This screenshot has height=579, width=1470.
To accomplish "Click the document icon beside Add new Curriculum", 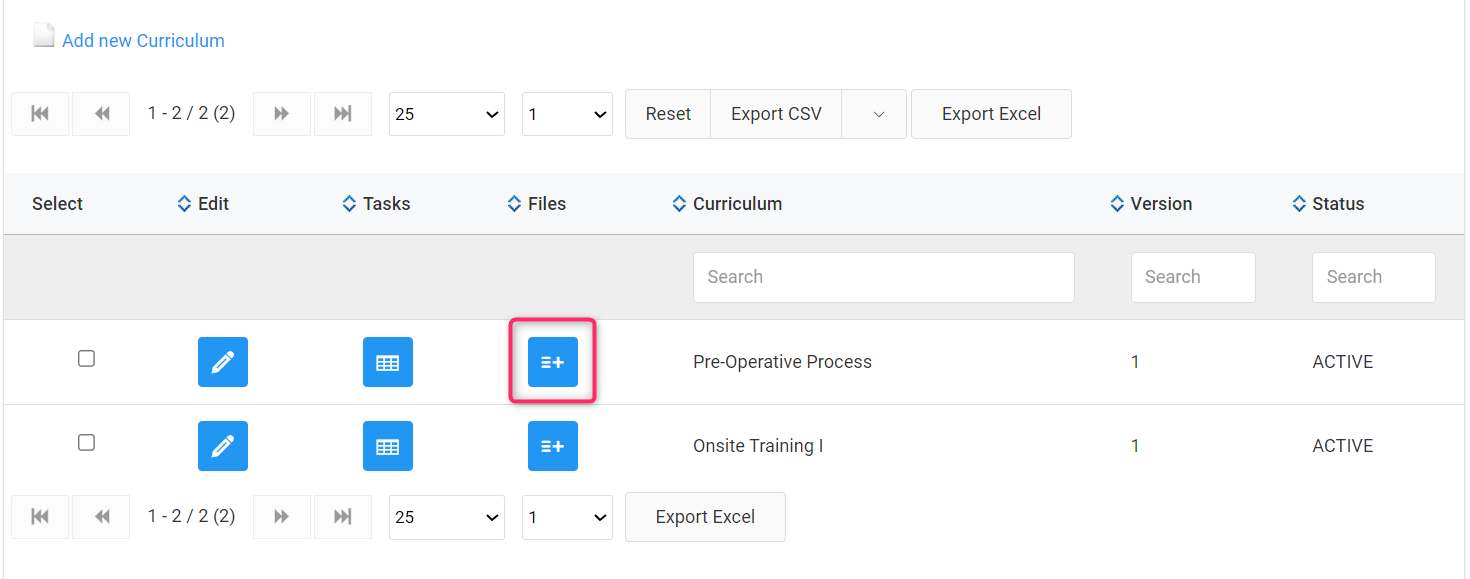I will pyautogui.click(x=44, y=36).
